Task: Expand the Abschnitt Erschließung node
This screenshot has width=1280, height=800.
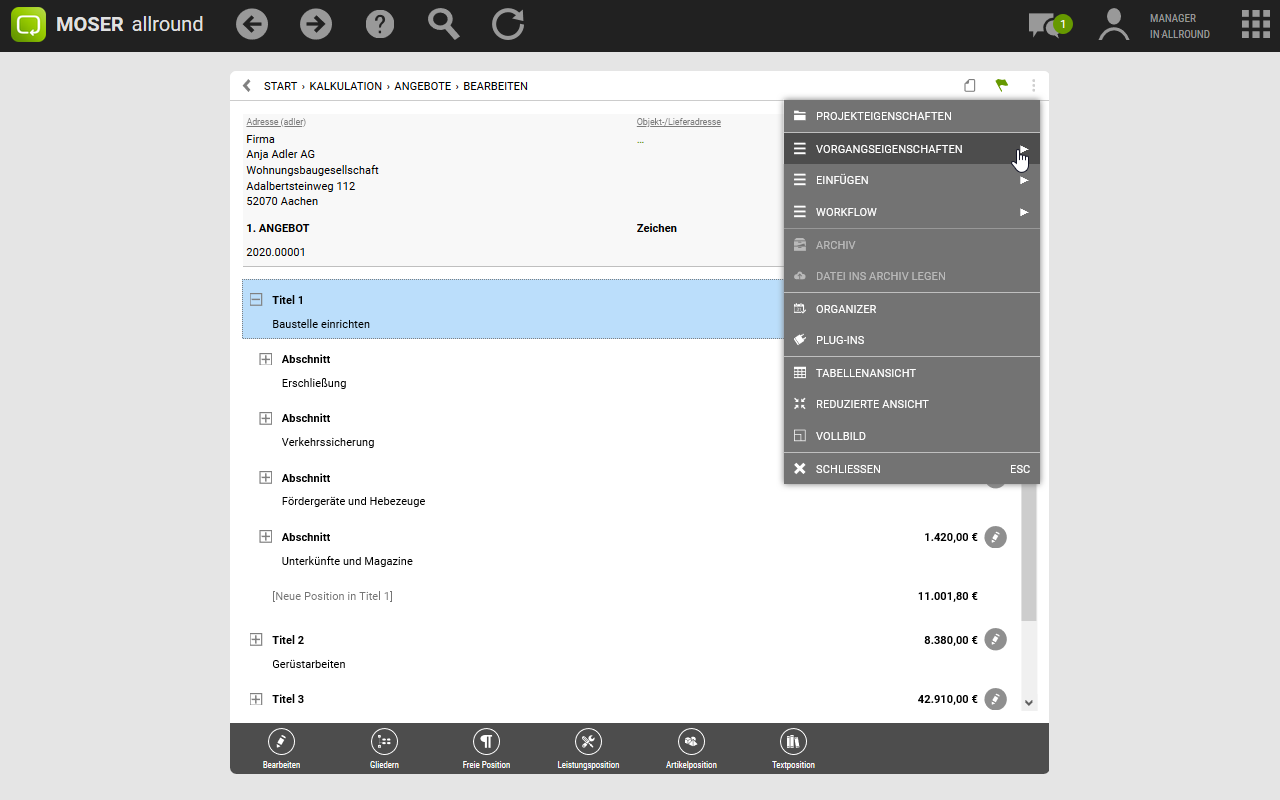Action: point(266,359)
